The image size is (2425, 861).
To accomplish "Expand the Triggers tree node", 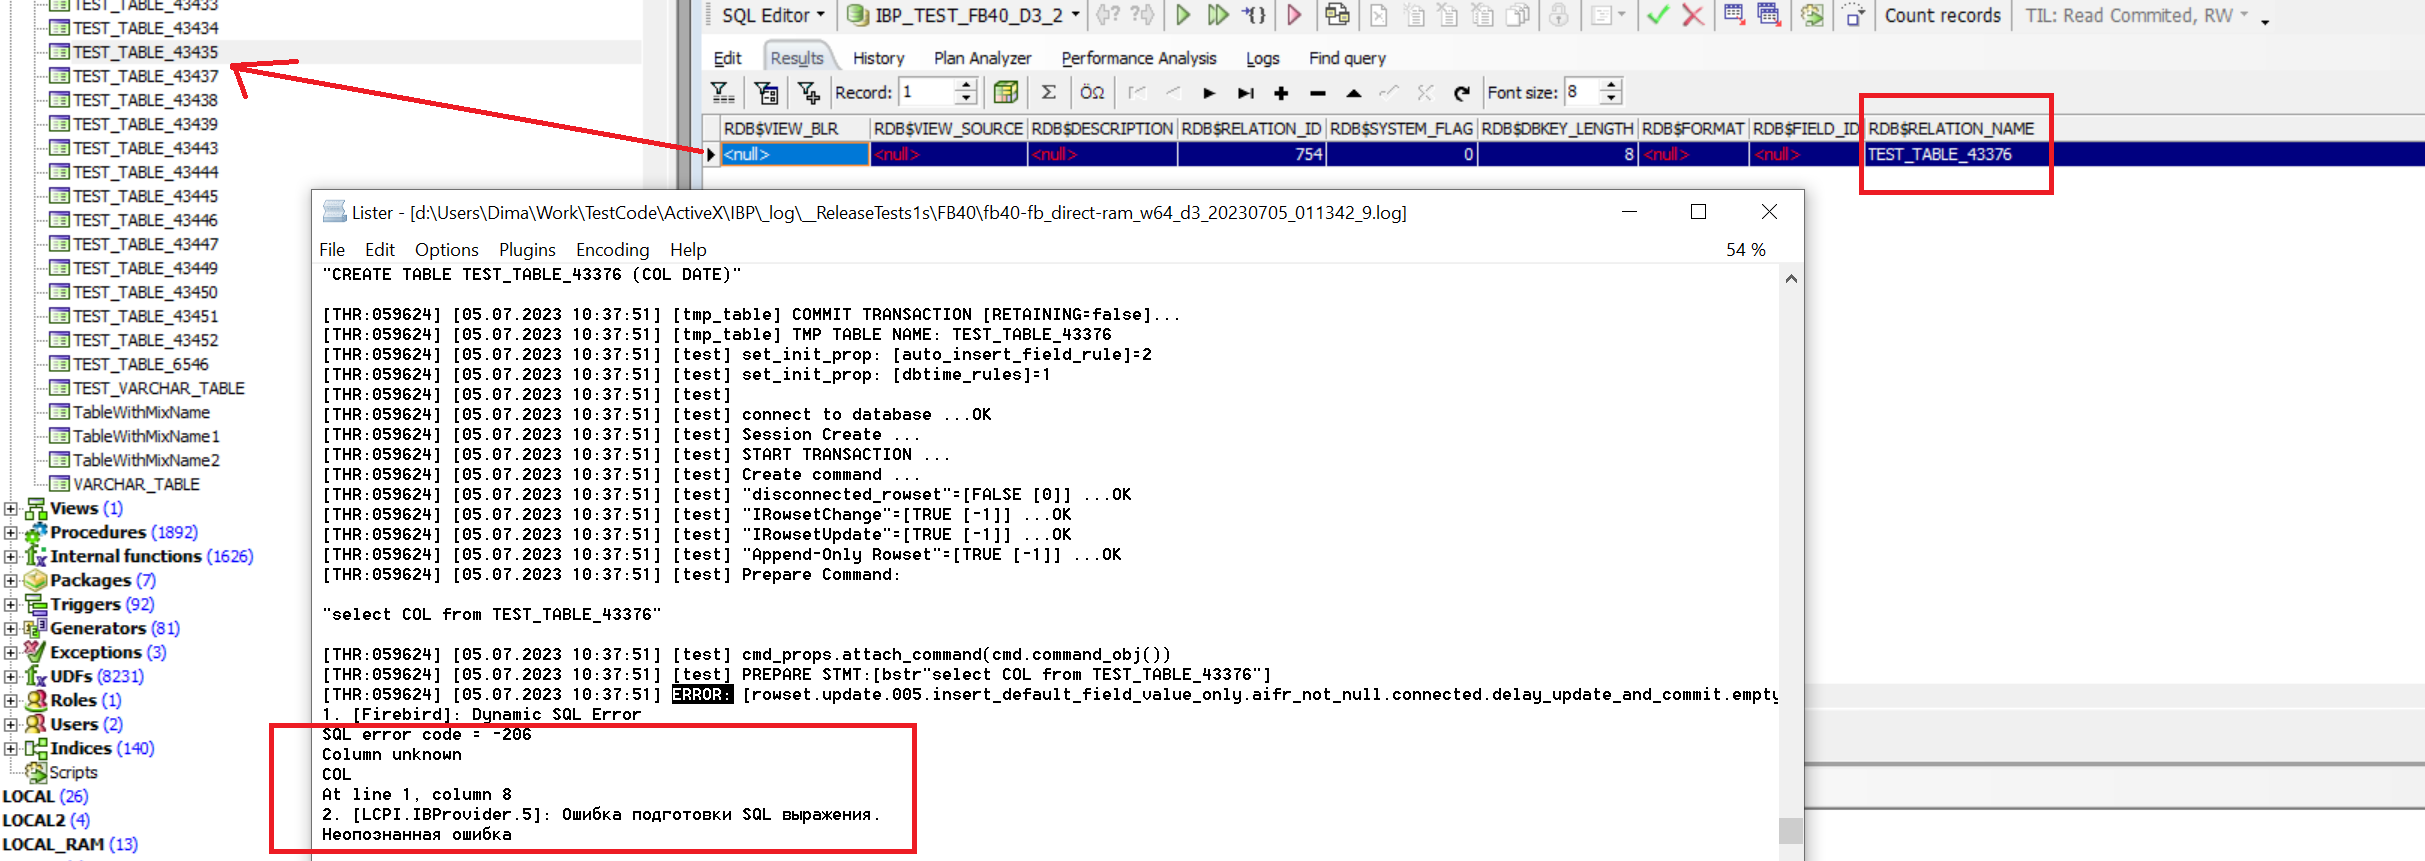I will 11,604.
